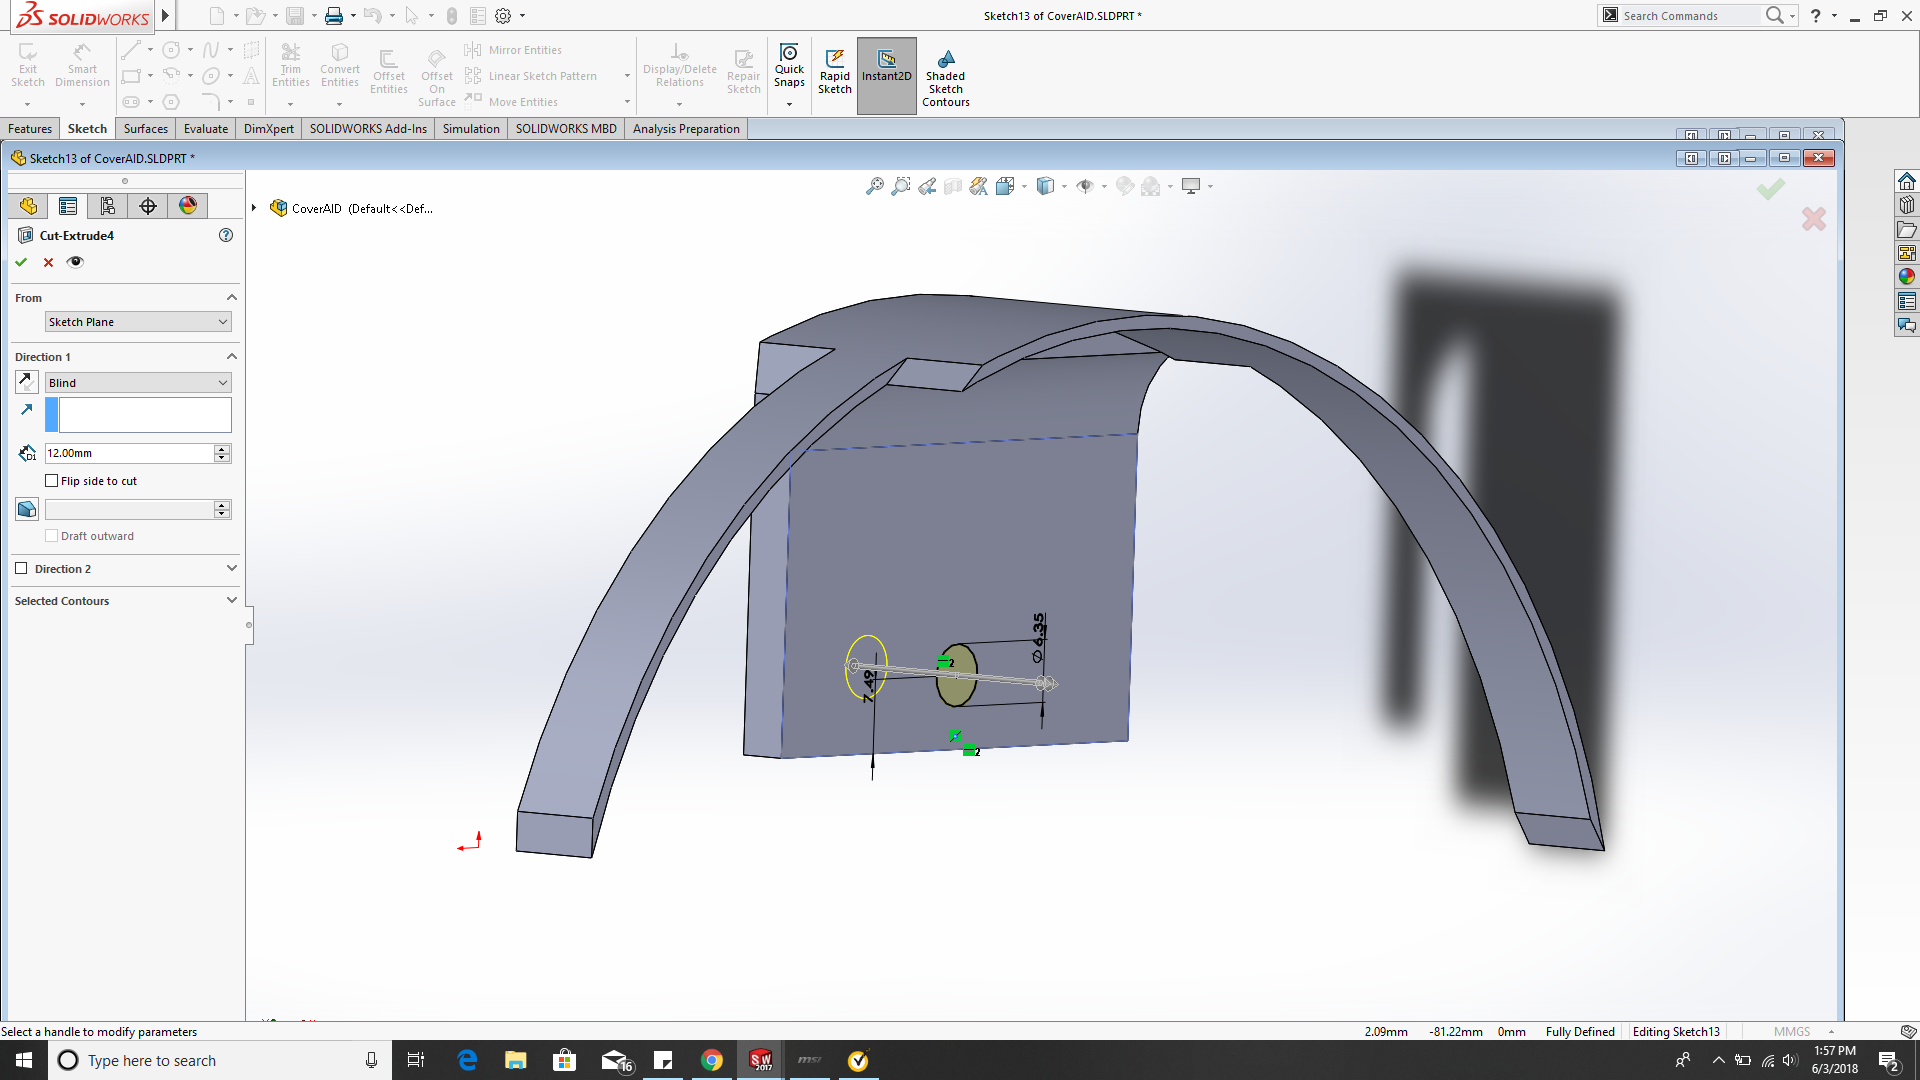Open the Sketch Plane dropdown
1920x1080 pixels.
(x=138, y=322)
